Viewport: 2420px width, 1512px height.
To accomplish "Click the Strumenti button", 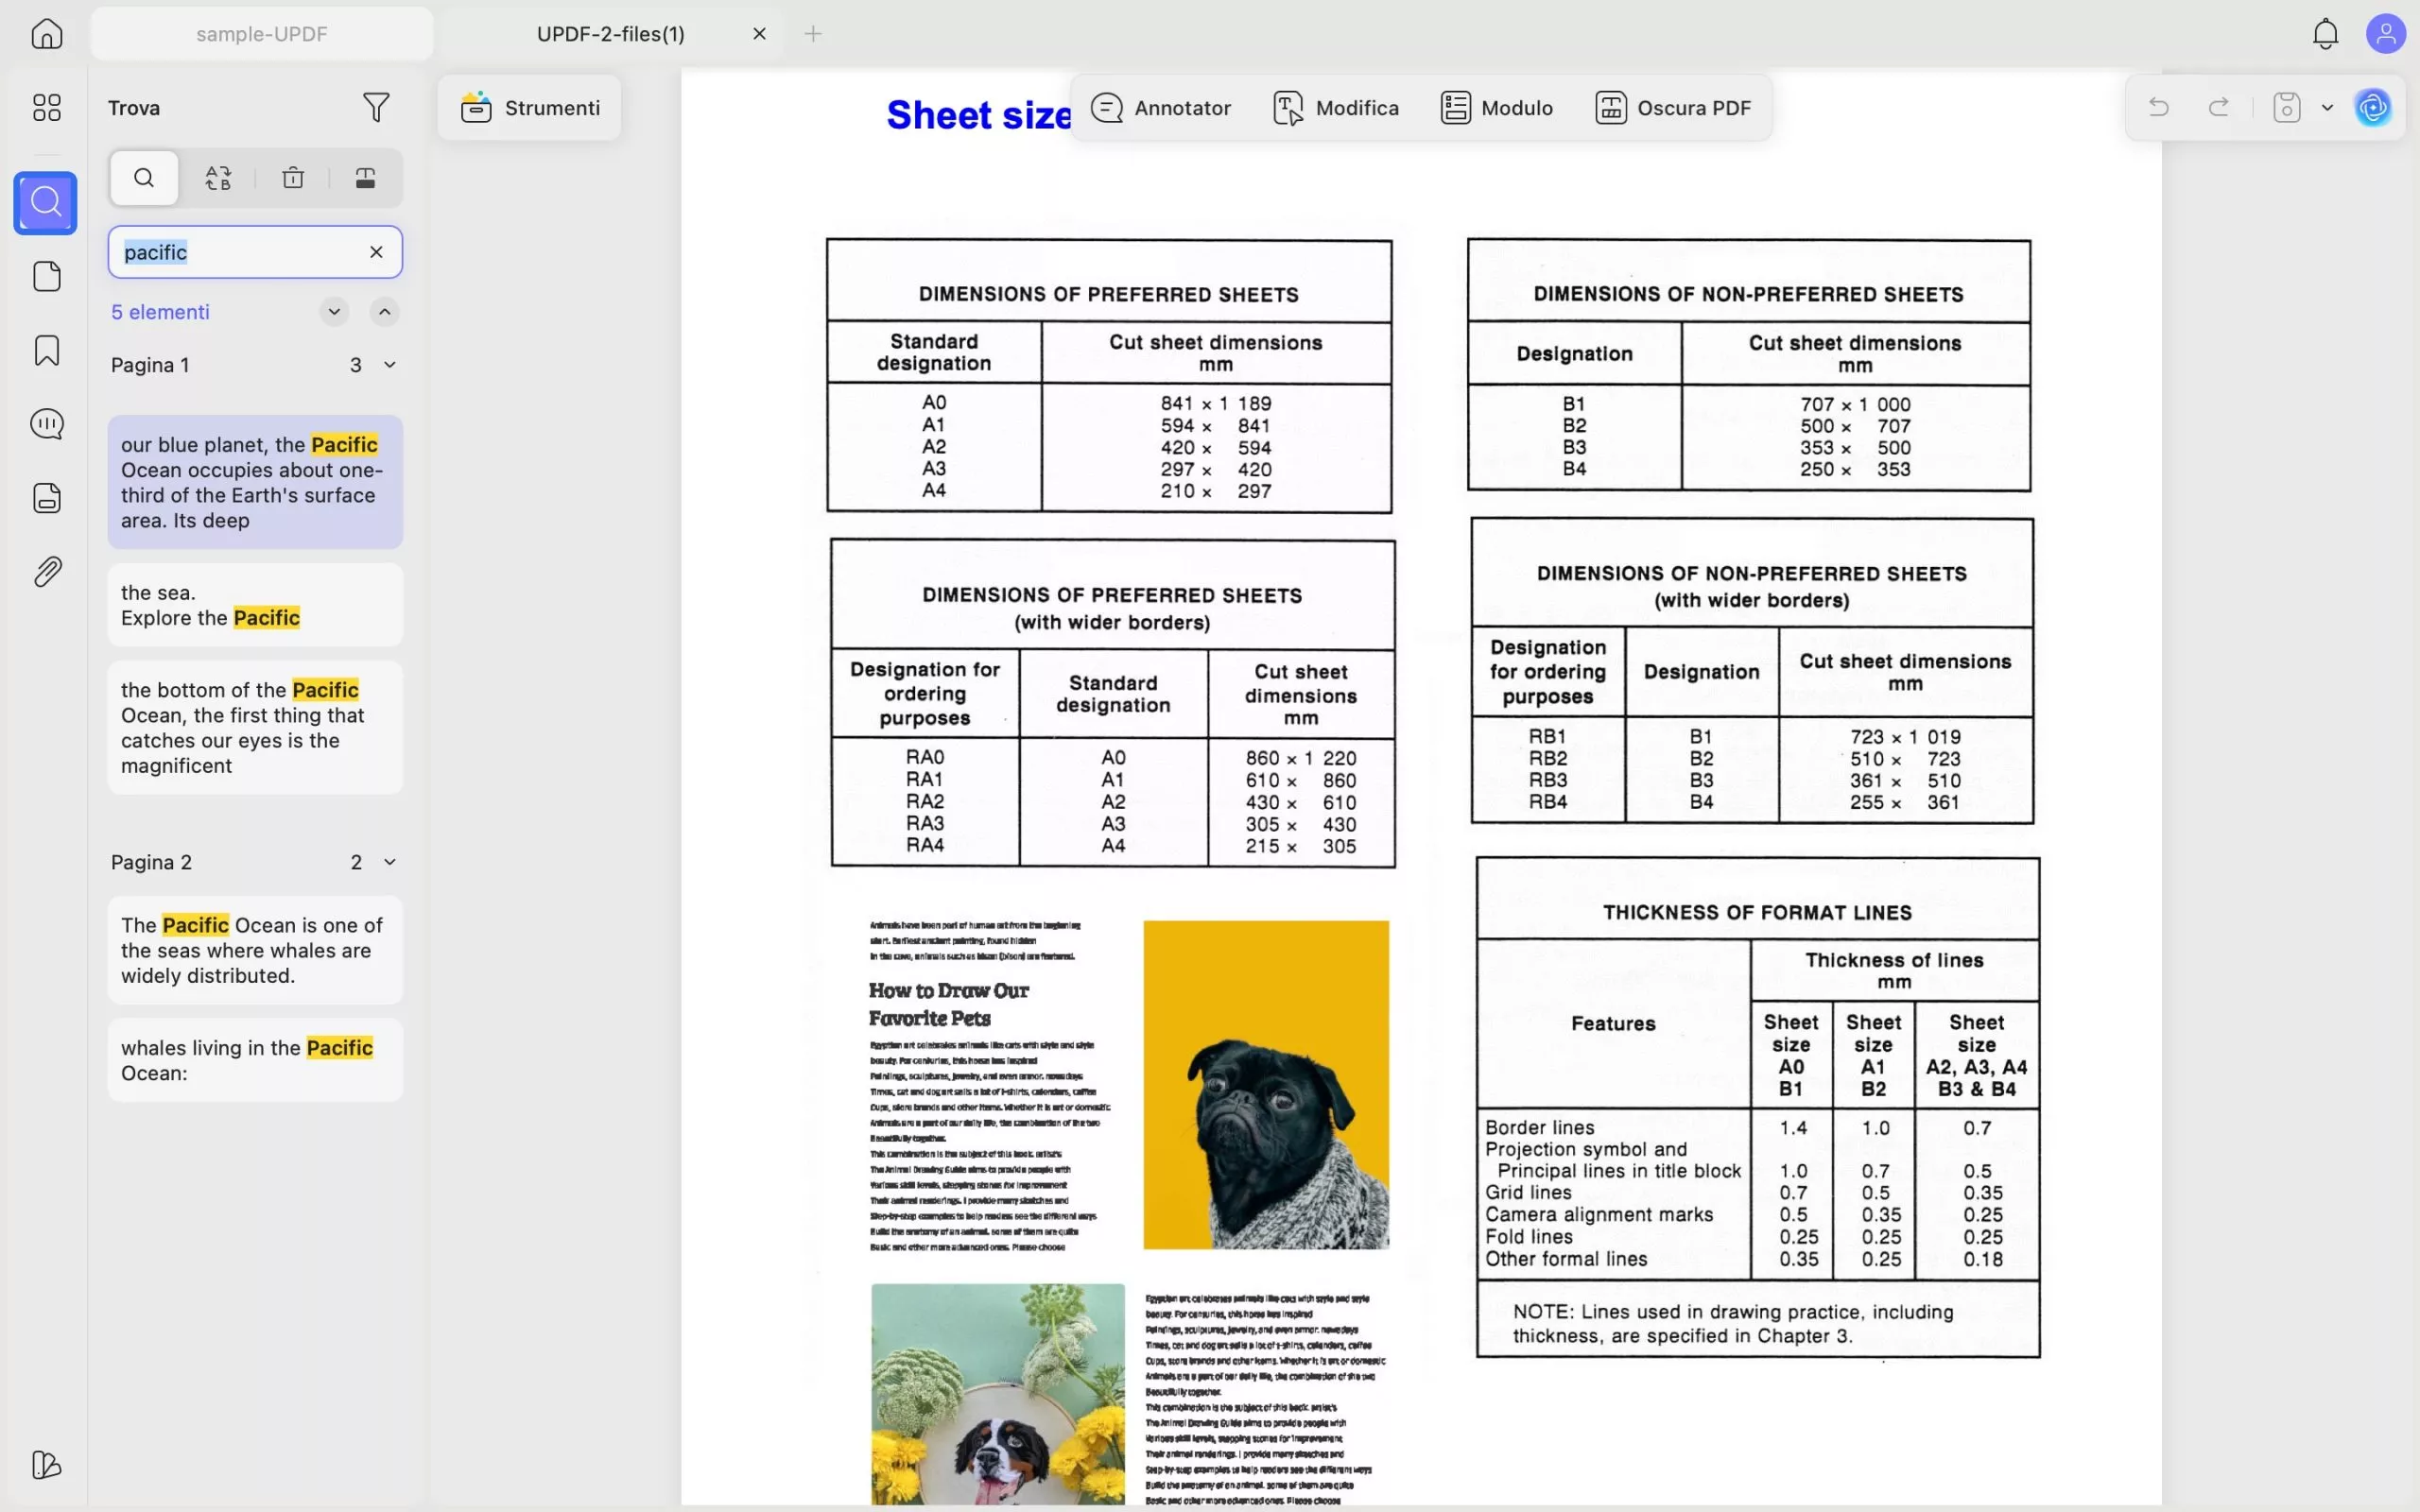I will tap(530, 107).
